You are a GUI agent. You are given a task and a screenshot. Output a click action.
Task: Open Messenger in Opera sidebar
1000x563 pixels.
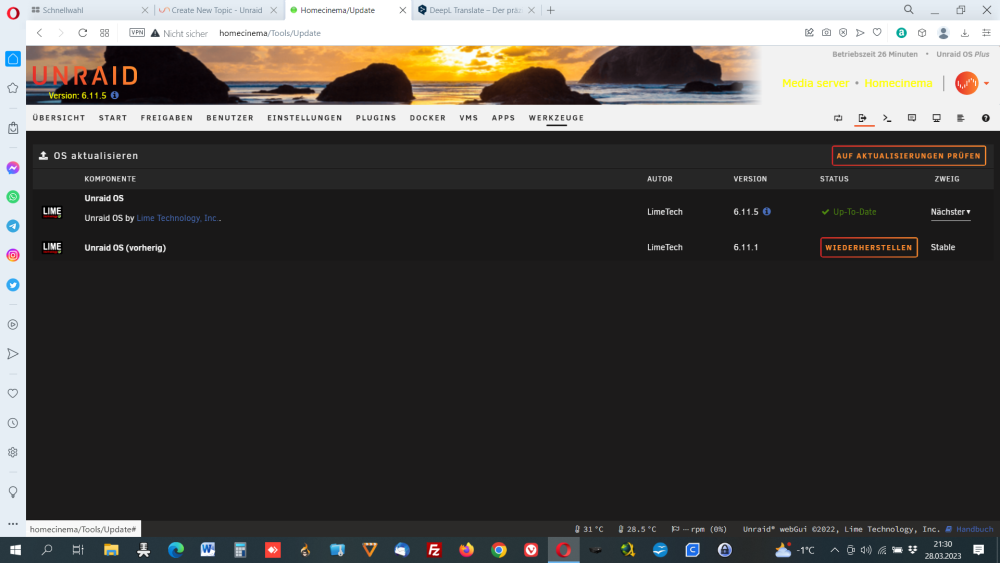(13, 168)
